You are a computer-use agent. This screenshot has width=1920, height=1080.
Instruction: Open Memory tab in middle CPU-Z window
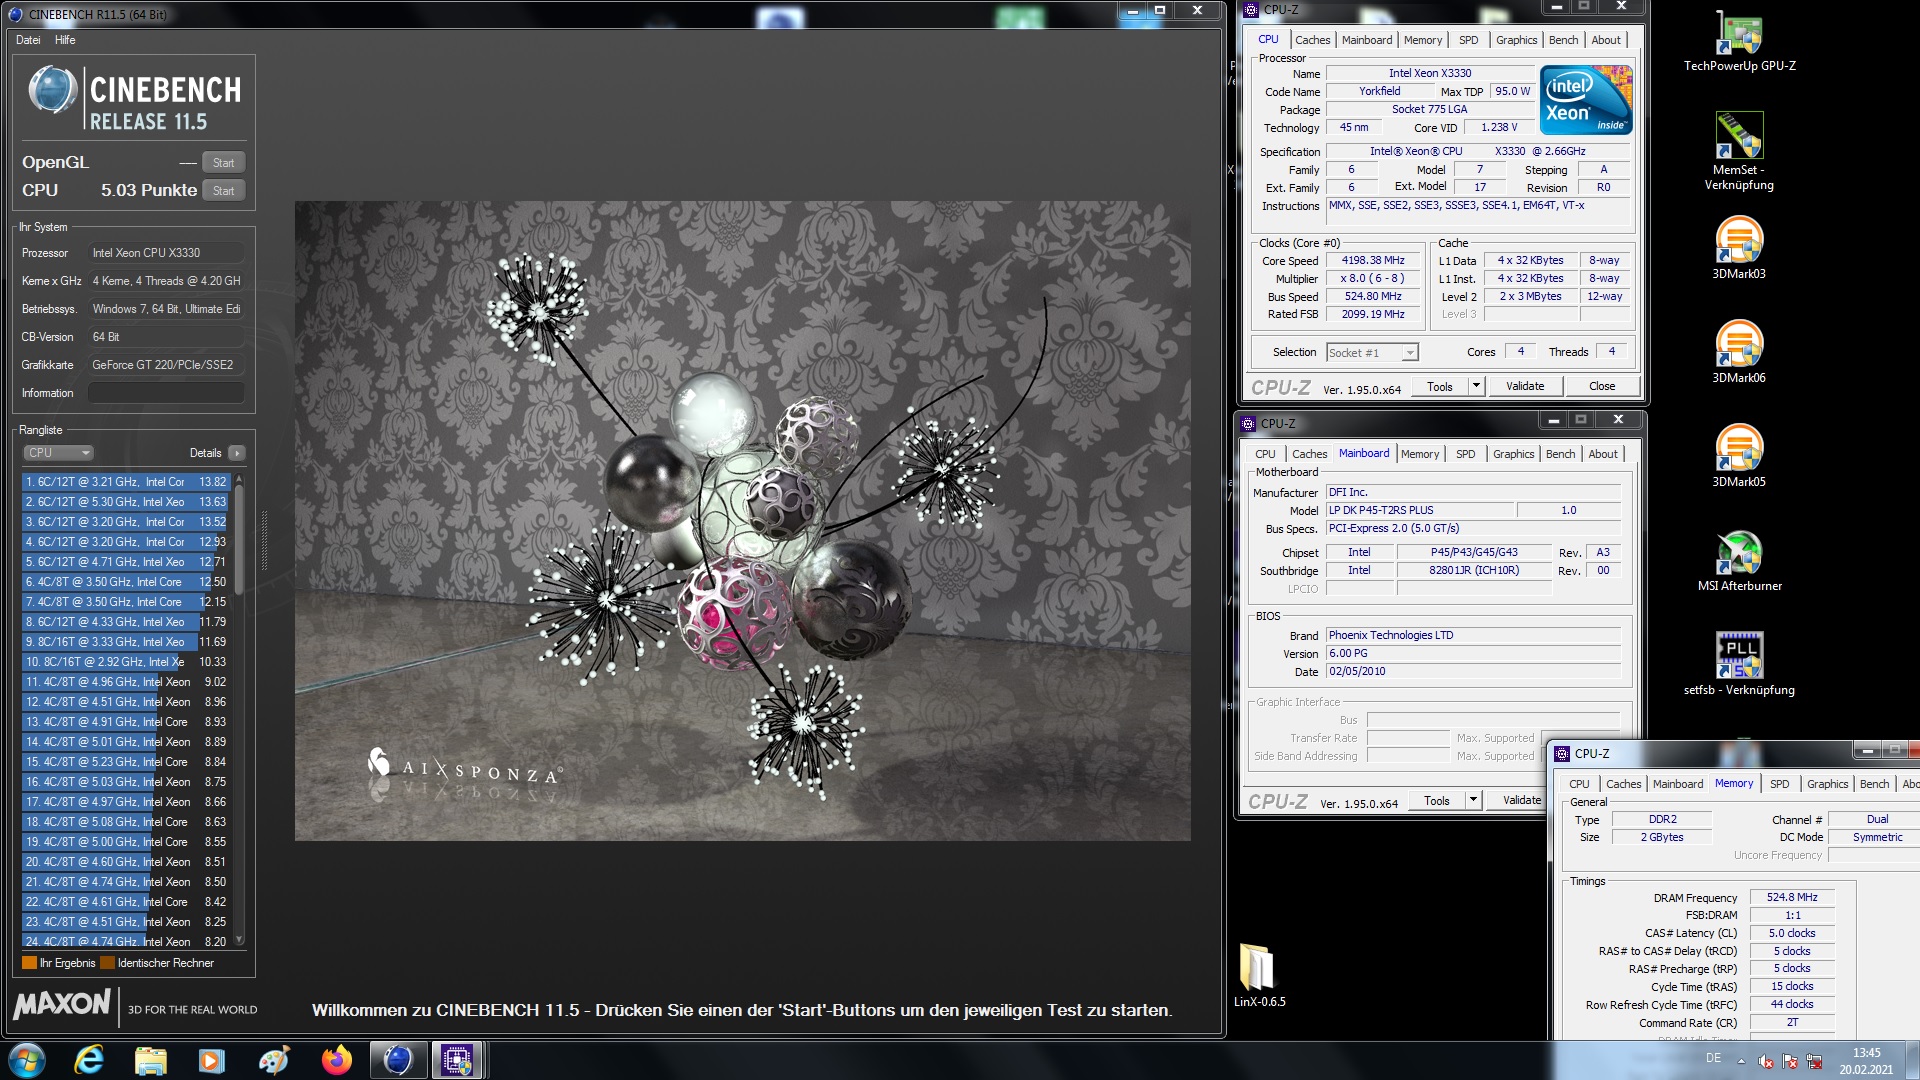1419,454
